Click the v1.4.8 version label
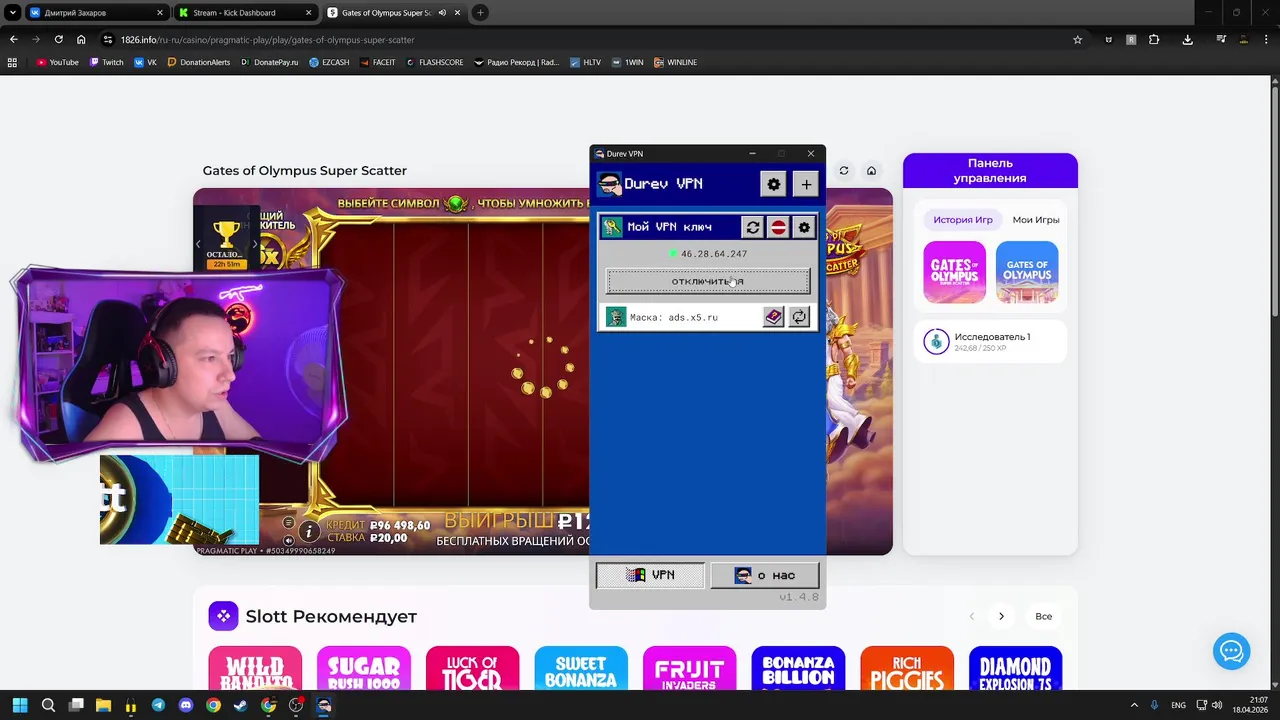The width and height of the screenshot is (1280, 720). (799, 597)
